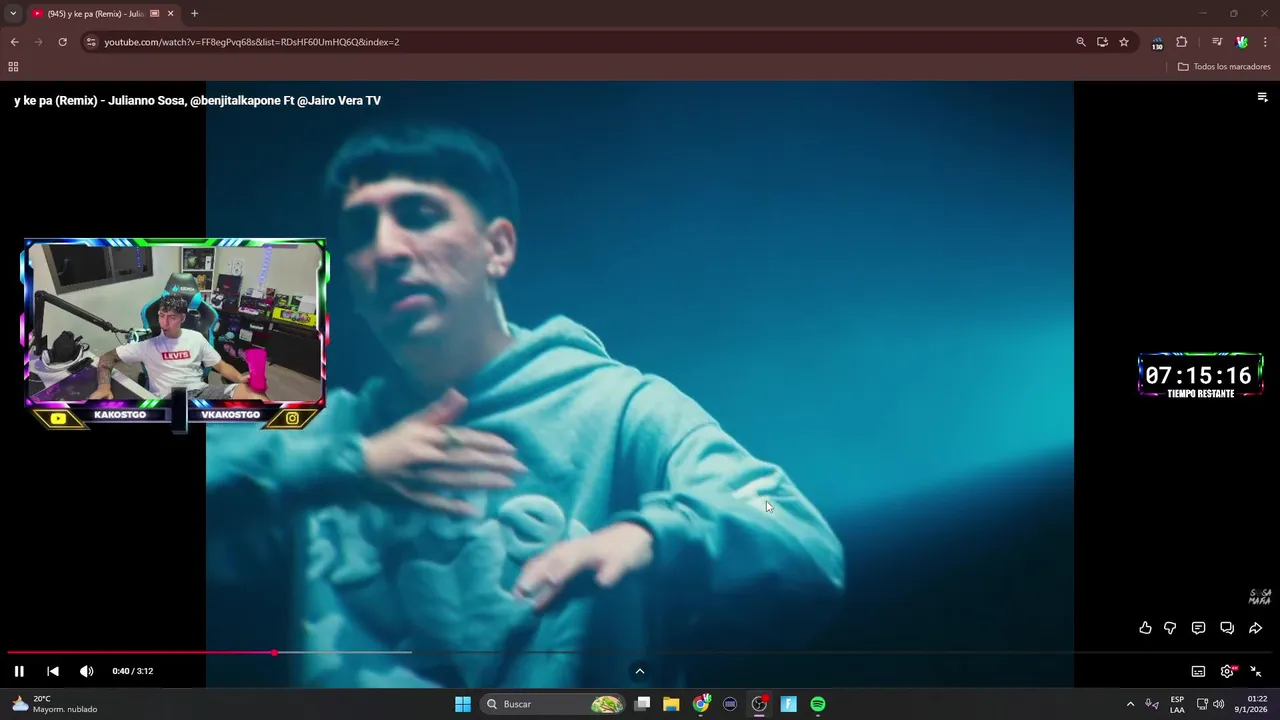Open the player settings gear

pos(1227,671)
